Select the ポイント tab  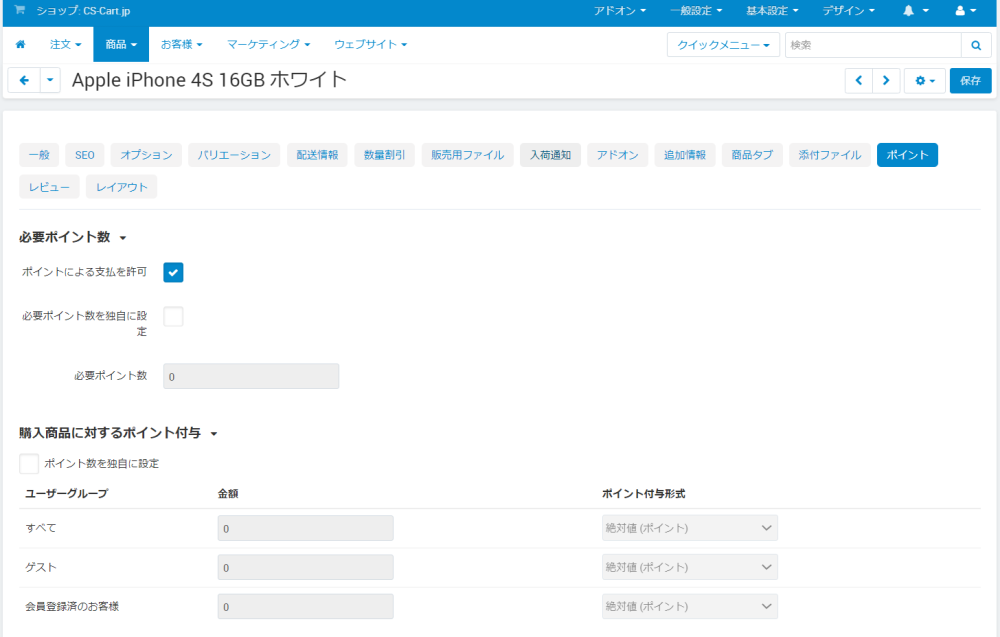coord(907,155)
